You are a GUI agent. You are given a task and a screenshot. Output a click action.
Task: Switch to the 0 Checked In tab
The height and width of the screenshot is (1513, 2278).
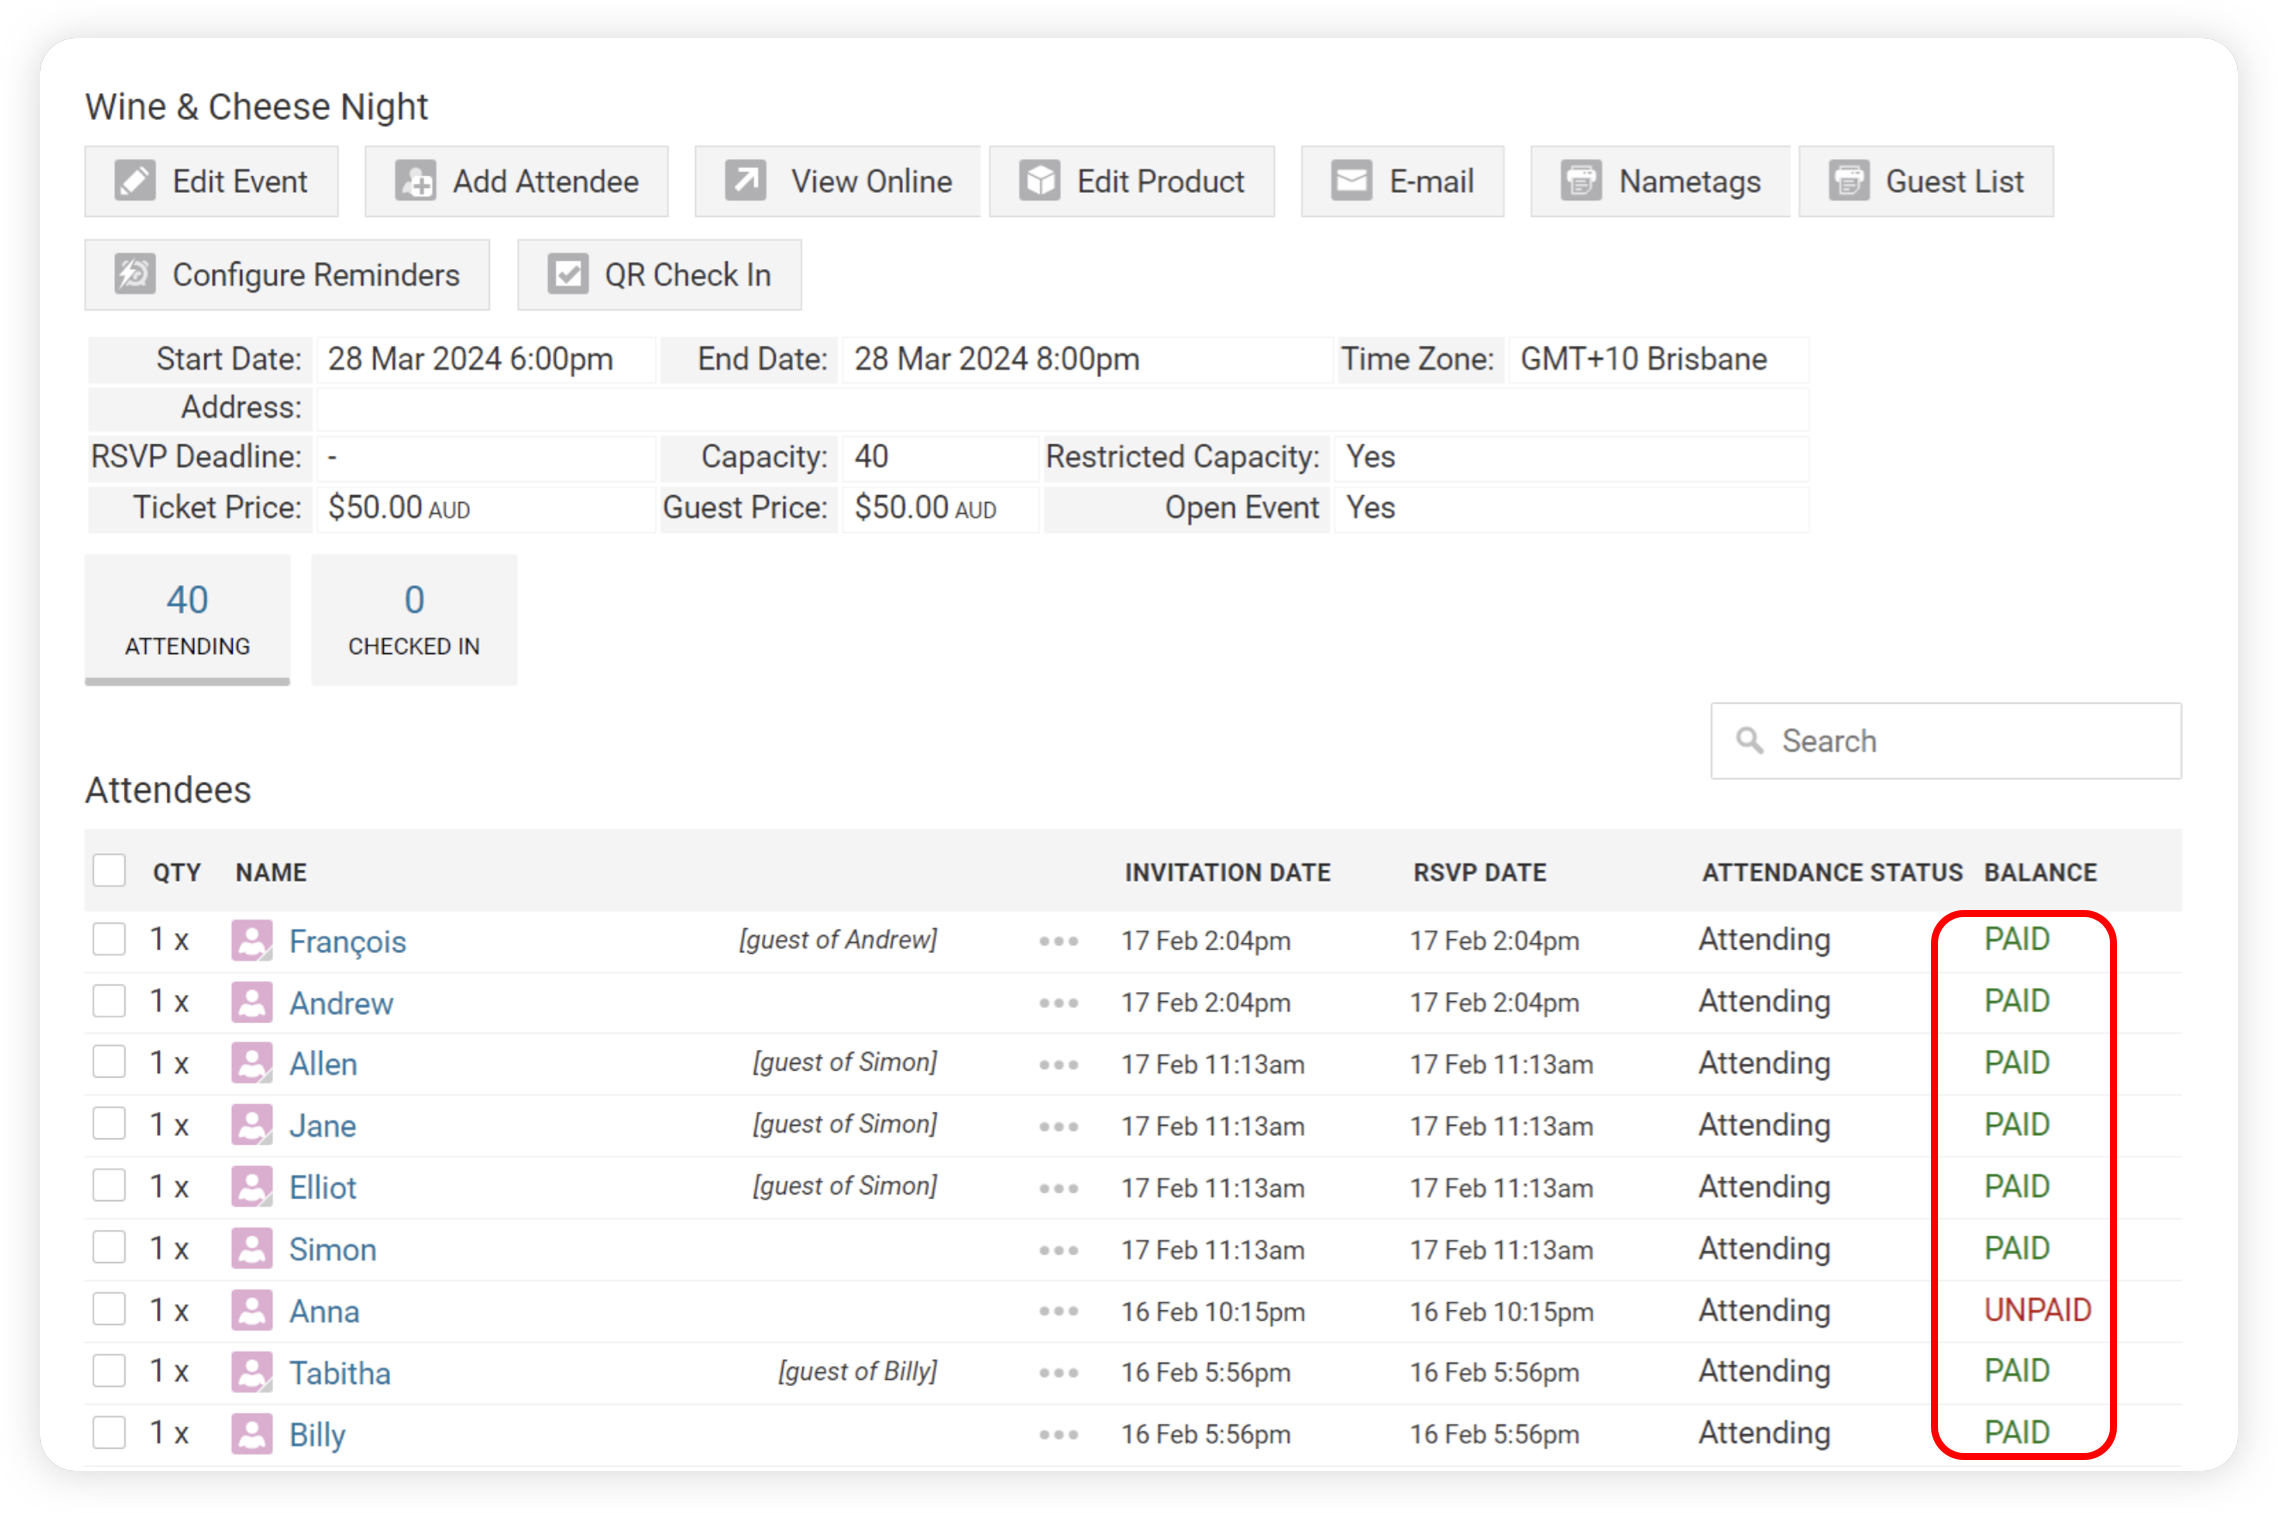pos(414,620)
